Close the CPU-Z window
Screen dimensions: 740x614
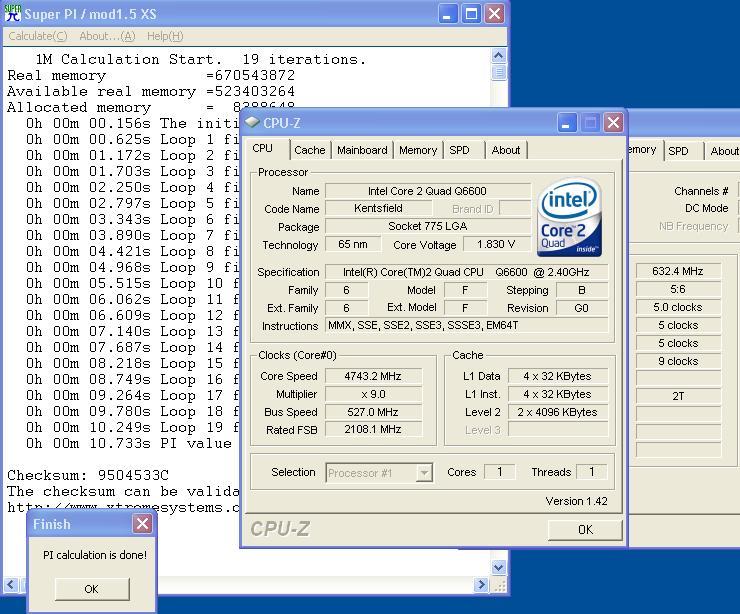pyautogui.click(x=613, y=123)
